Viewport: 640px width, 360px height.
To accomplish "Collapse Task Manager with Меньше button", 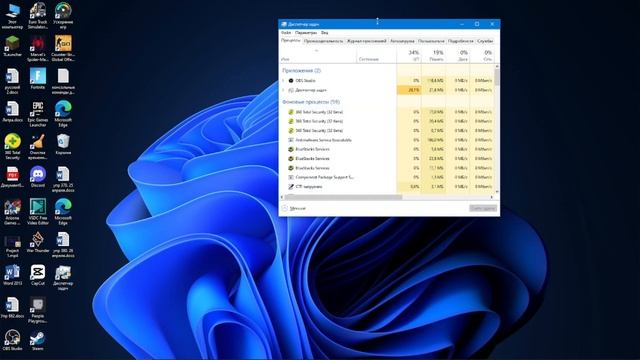I will (x=293, y=209).
